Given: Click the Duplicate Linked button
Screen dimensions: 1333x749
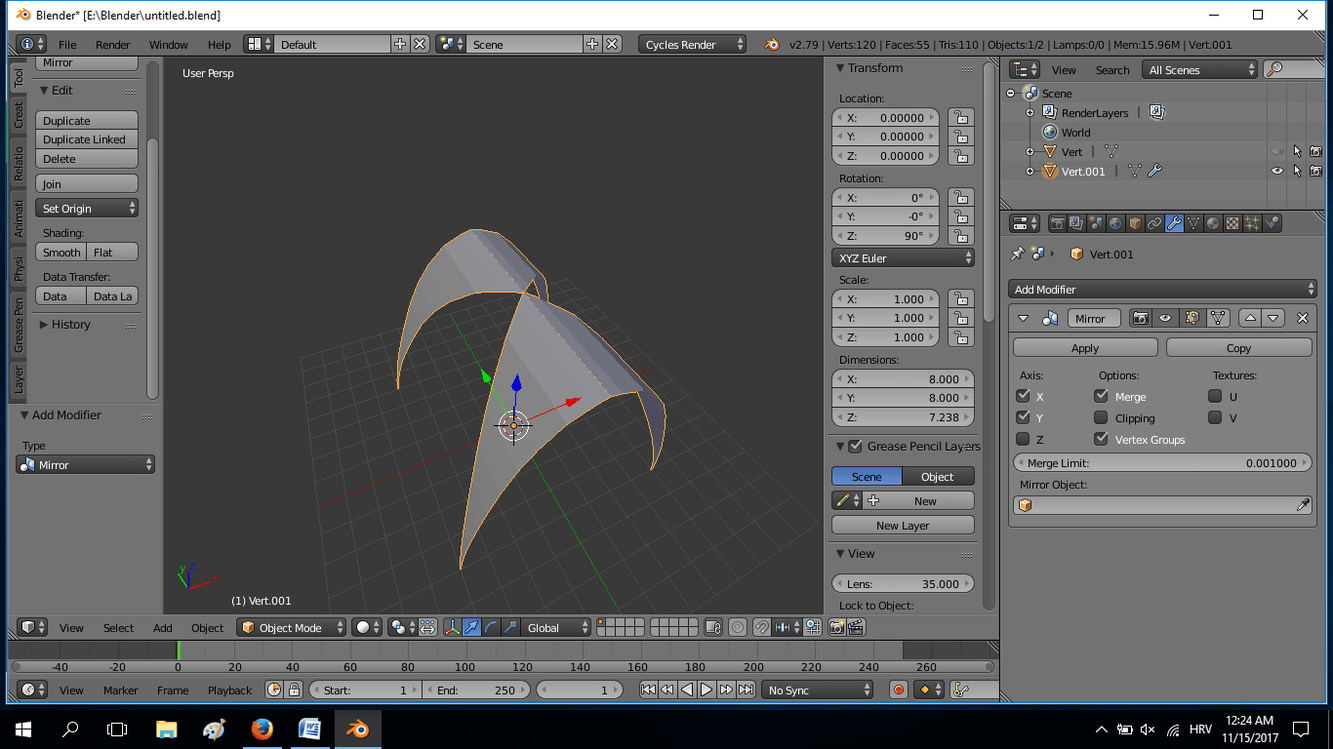Looking at the screenshot, I should pos(86,140).
